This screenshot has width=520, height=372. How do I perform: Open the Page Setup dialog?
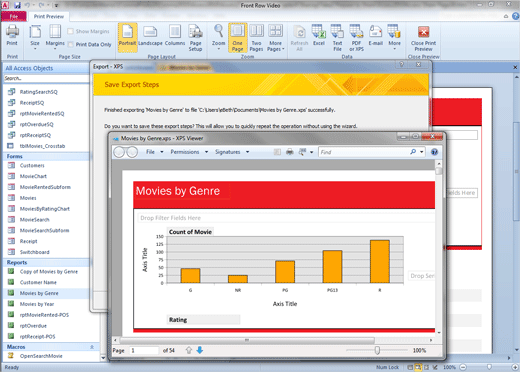[195, 38]
